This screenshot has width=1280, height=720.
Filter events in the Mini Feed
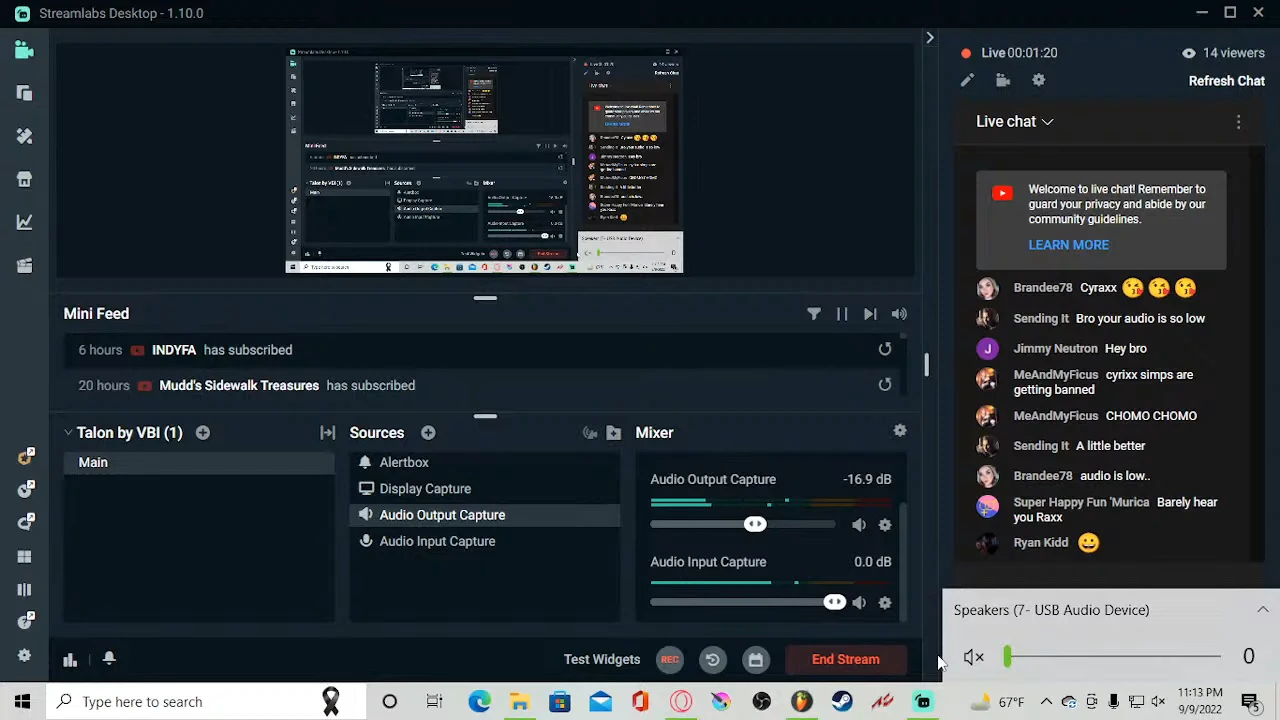814,313
